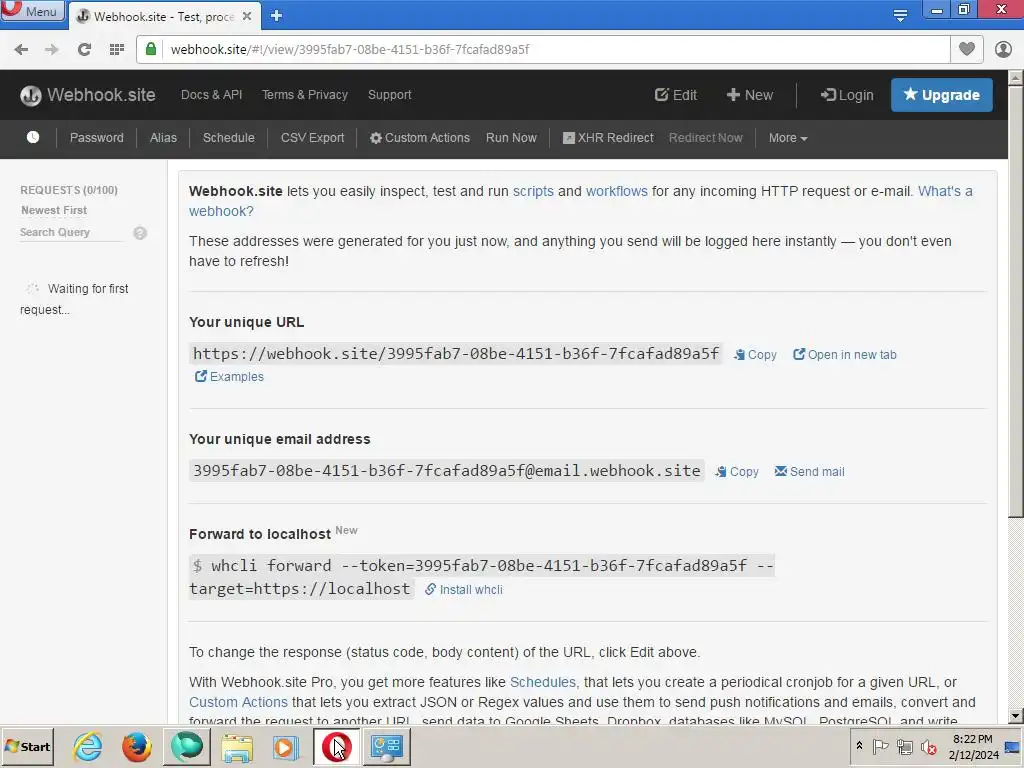
Task: Click the clock history icon
Action: 33,137
